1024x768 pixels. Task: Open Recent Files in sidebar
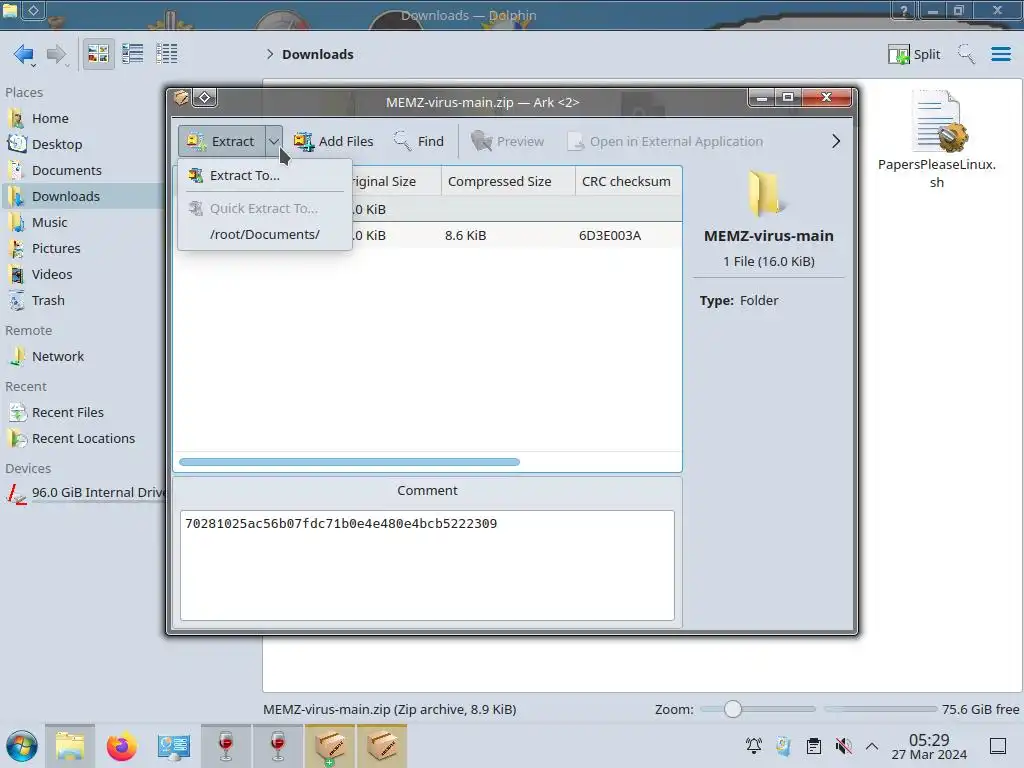tap(67, 413)
